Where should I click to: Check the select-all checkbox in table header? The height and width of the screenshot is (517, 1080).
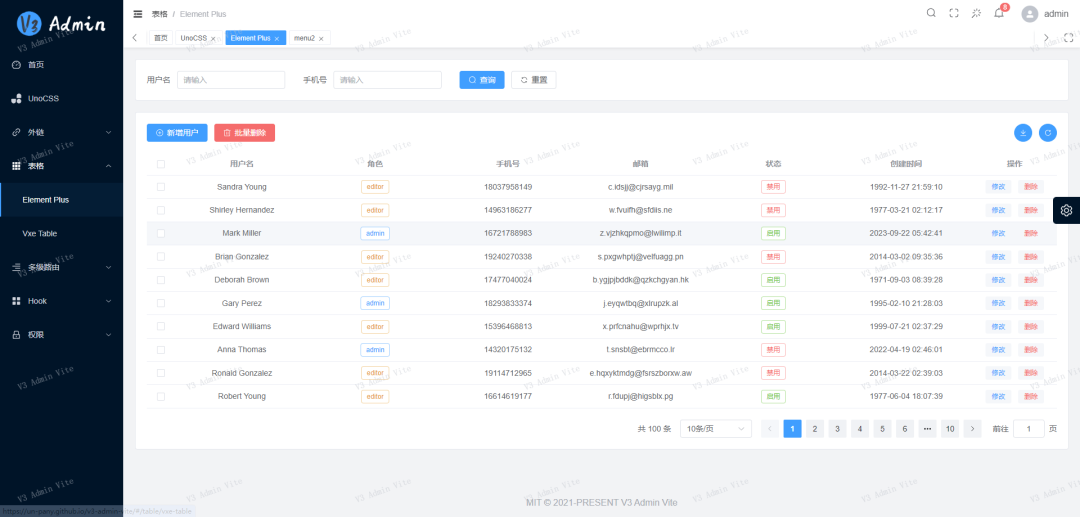tap(160, 164)
